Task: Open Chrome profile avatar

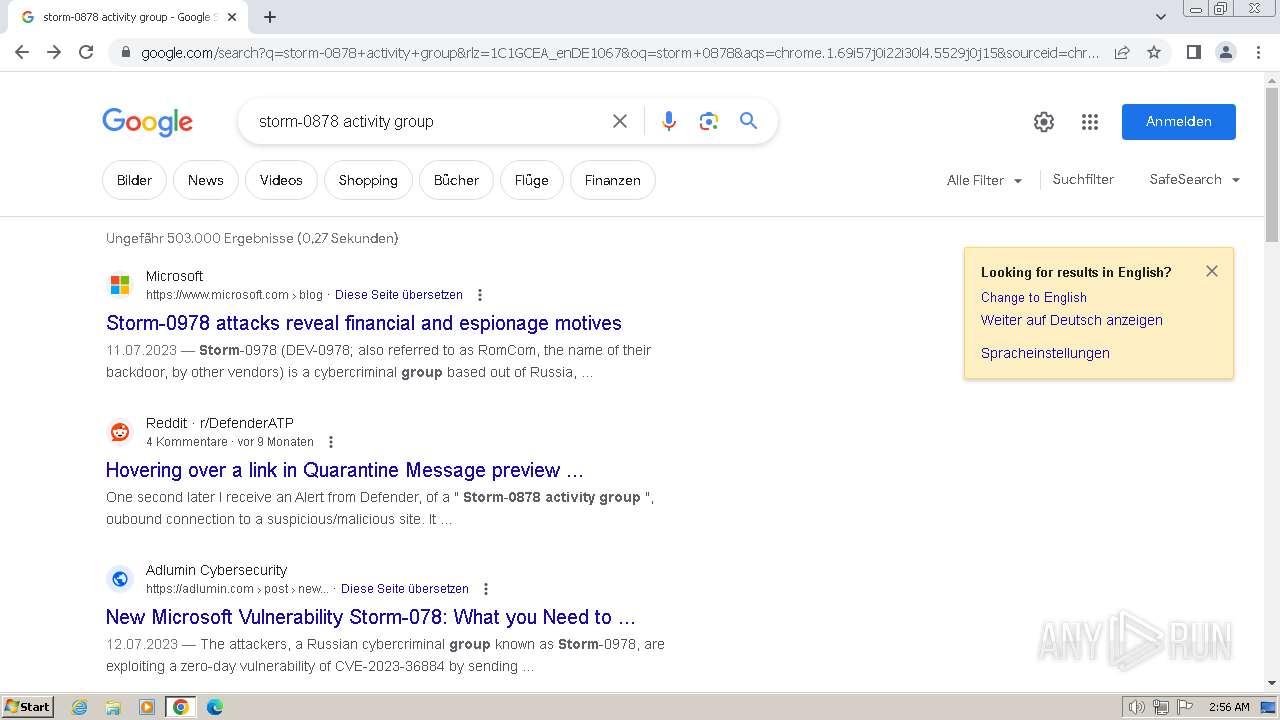Action: 1225,52
